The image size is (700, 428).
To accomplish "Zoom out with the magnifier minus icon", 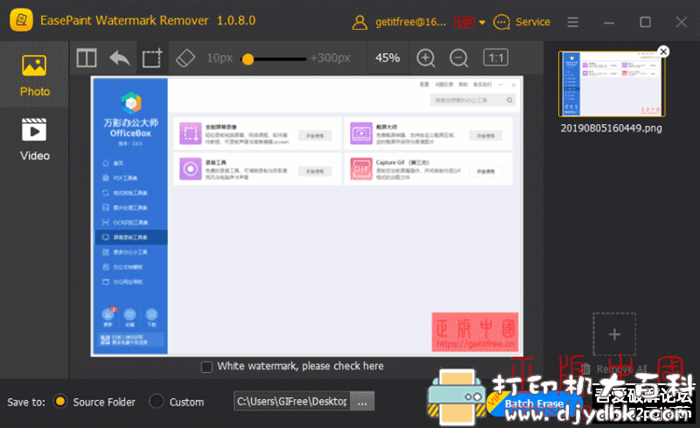I will coord(458,58).
